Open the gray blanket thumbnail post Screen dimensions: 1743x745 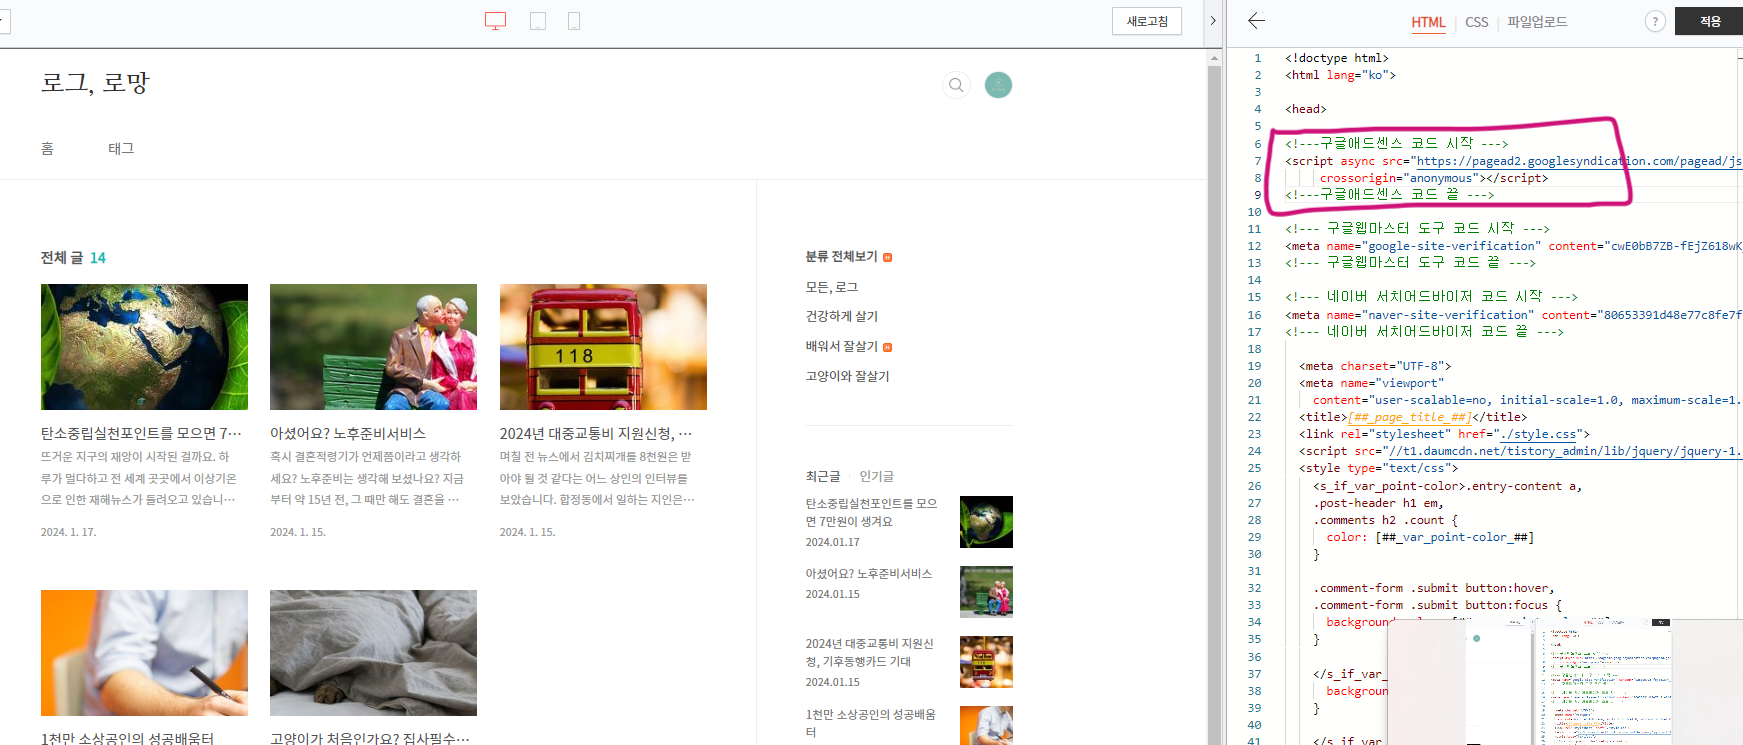373,653
